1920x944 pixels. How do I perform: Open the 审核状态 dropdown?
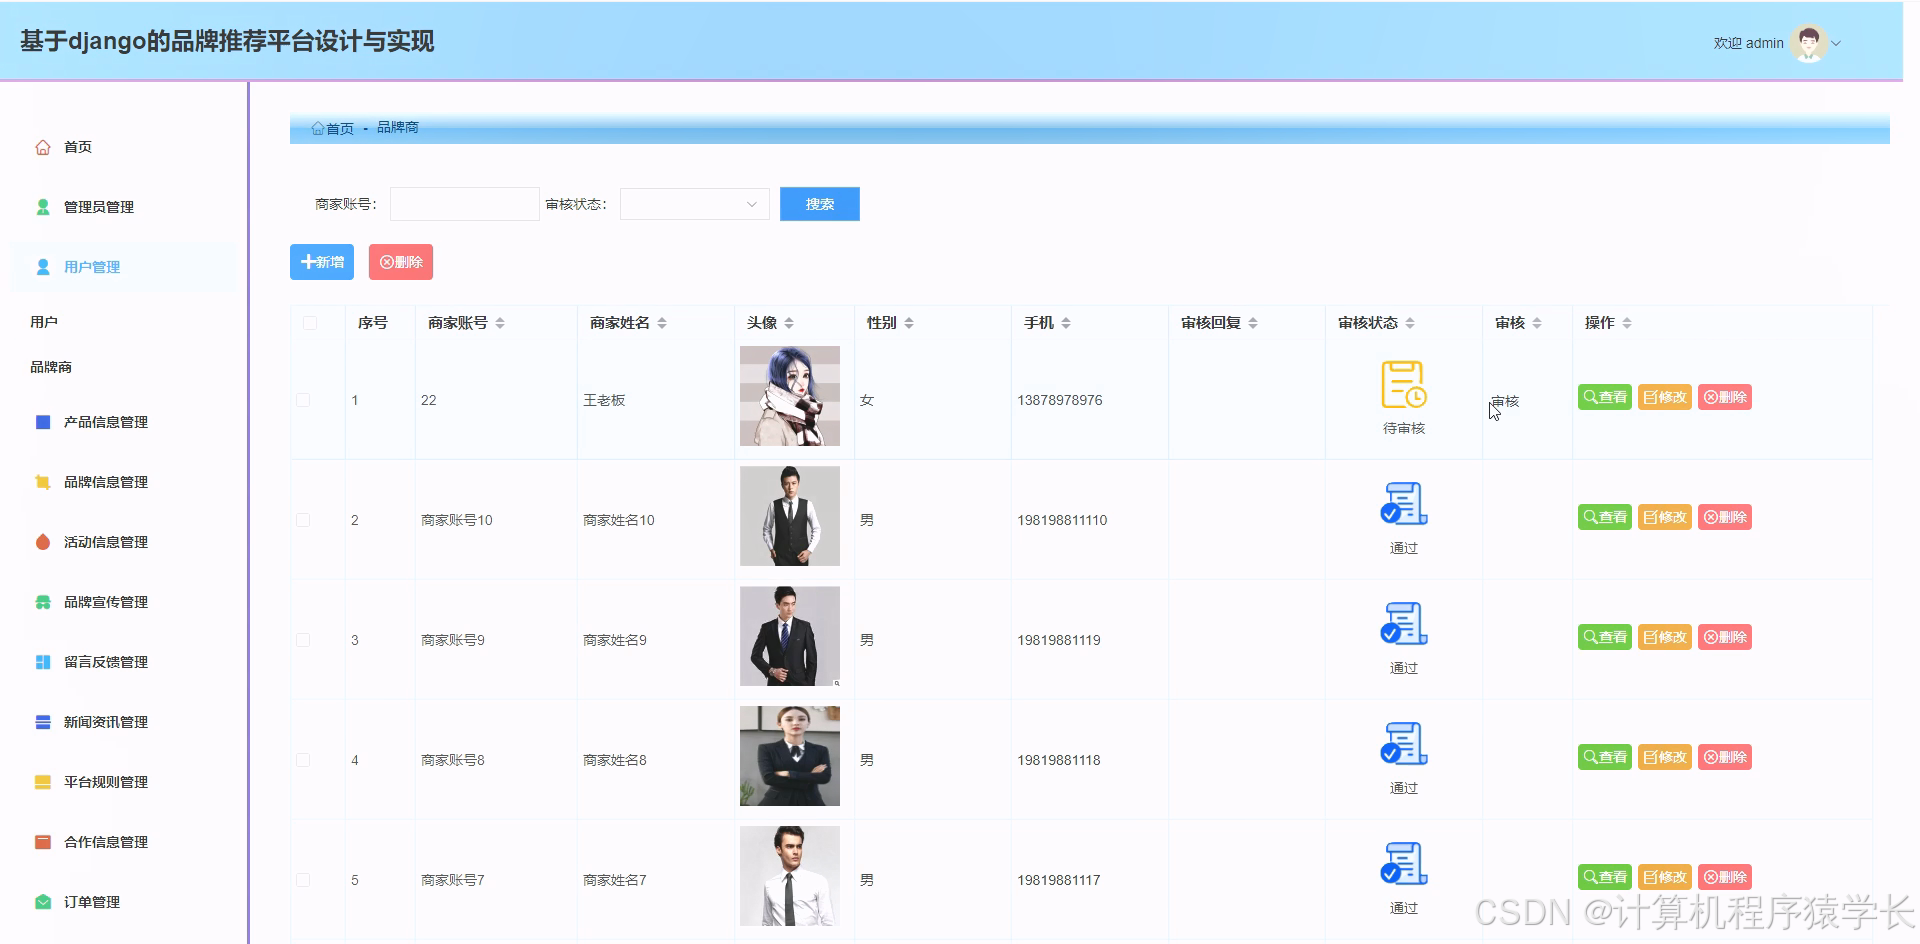(693, 203)
